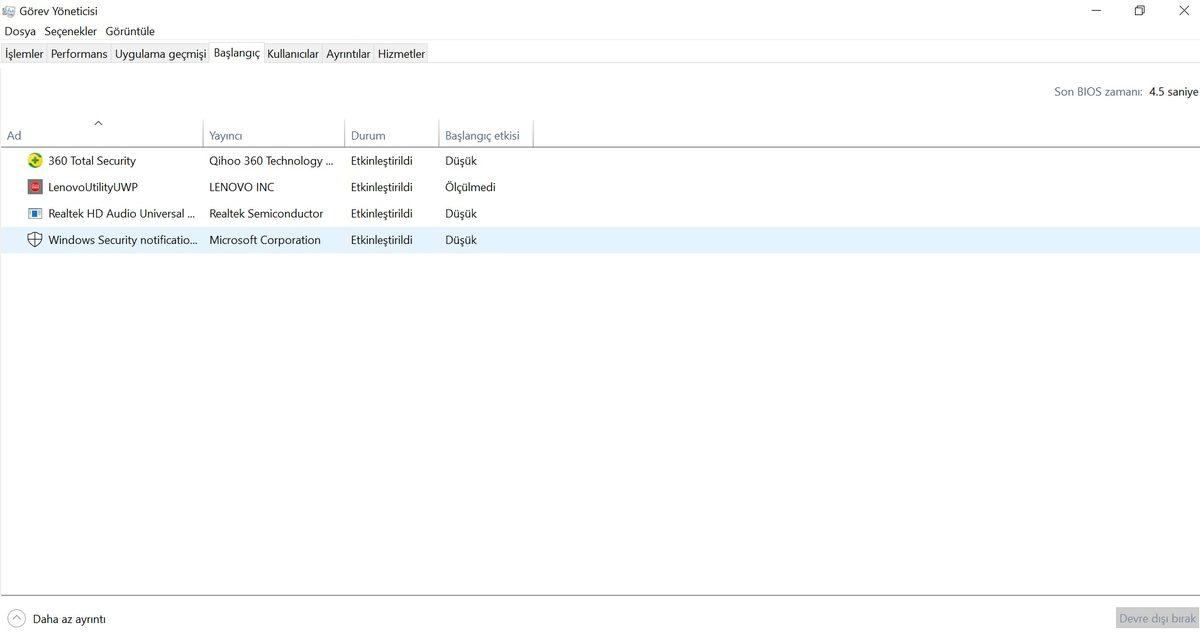The image size is (1200, 640).
Task: Click the Windows Security shield icon
Action: 35,240
